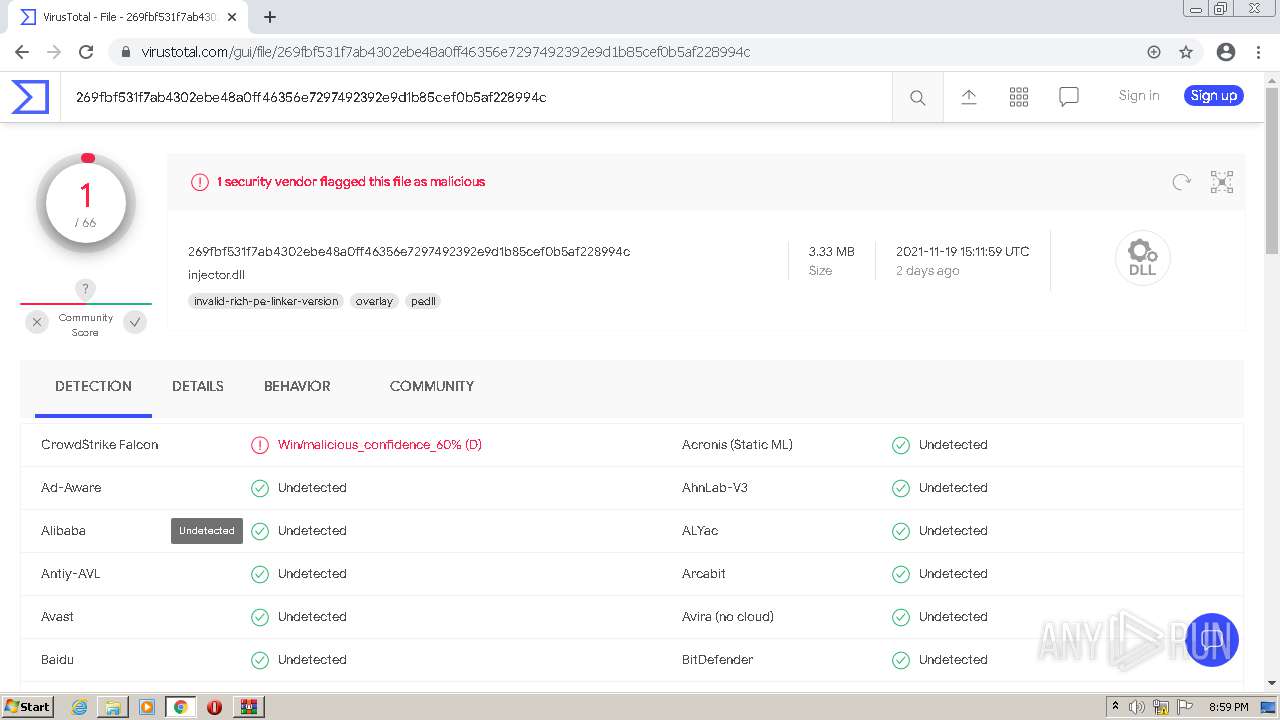The width and height of the screenshot is (1280, 720).
Task: Click the VirusTotal sigma logo
Action: [30, 97]
